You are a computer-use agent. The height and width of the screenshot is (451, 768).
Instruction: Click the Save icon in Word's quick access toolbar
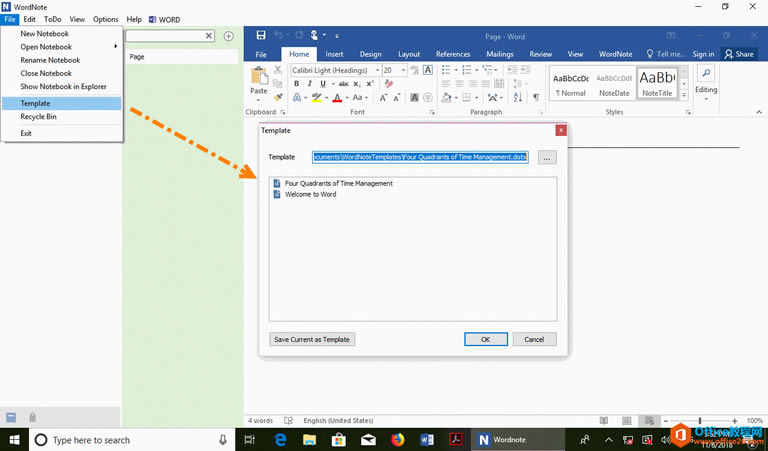[261, 35]
